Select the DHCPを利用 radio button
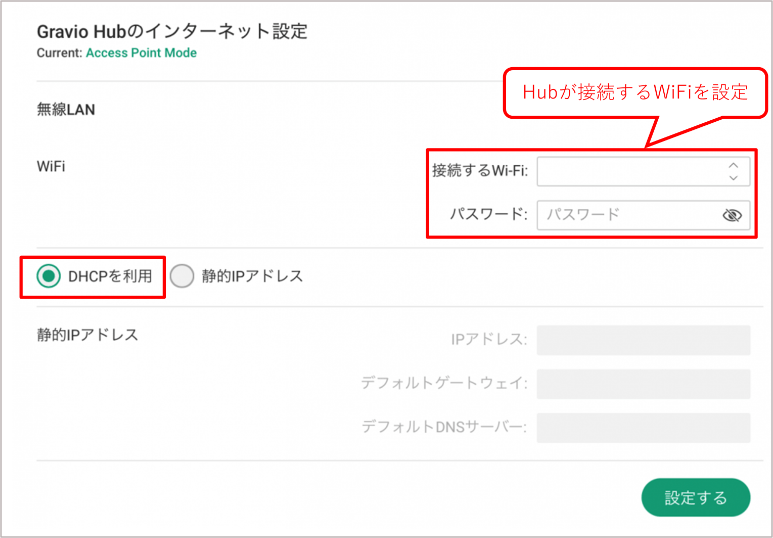This screenshot has width=773, height=538. [48, 276]
